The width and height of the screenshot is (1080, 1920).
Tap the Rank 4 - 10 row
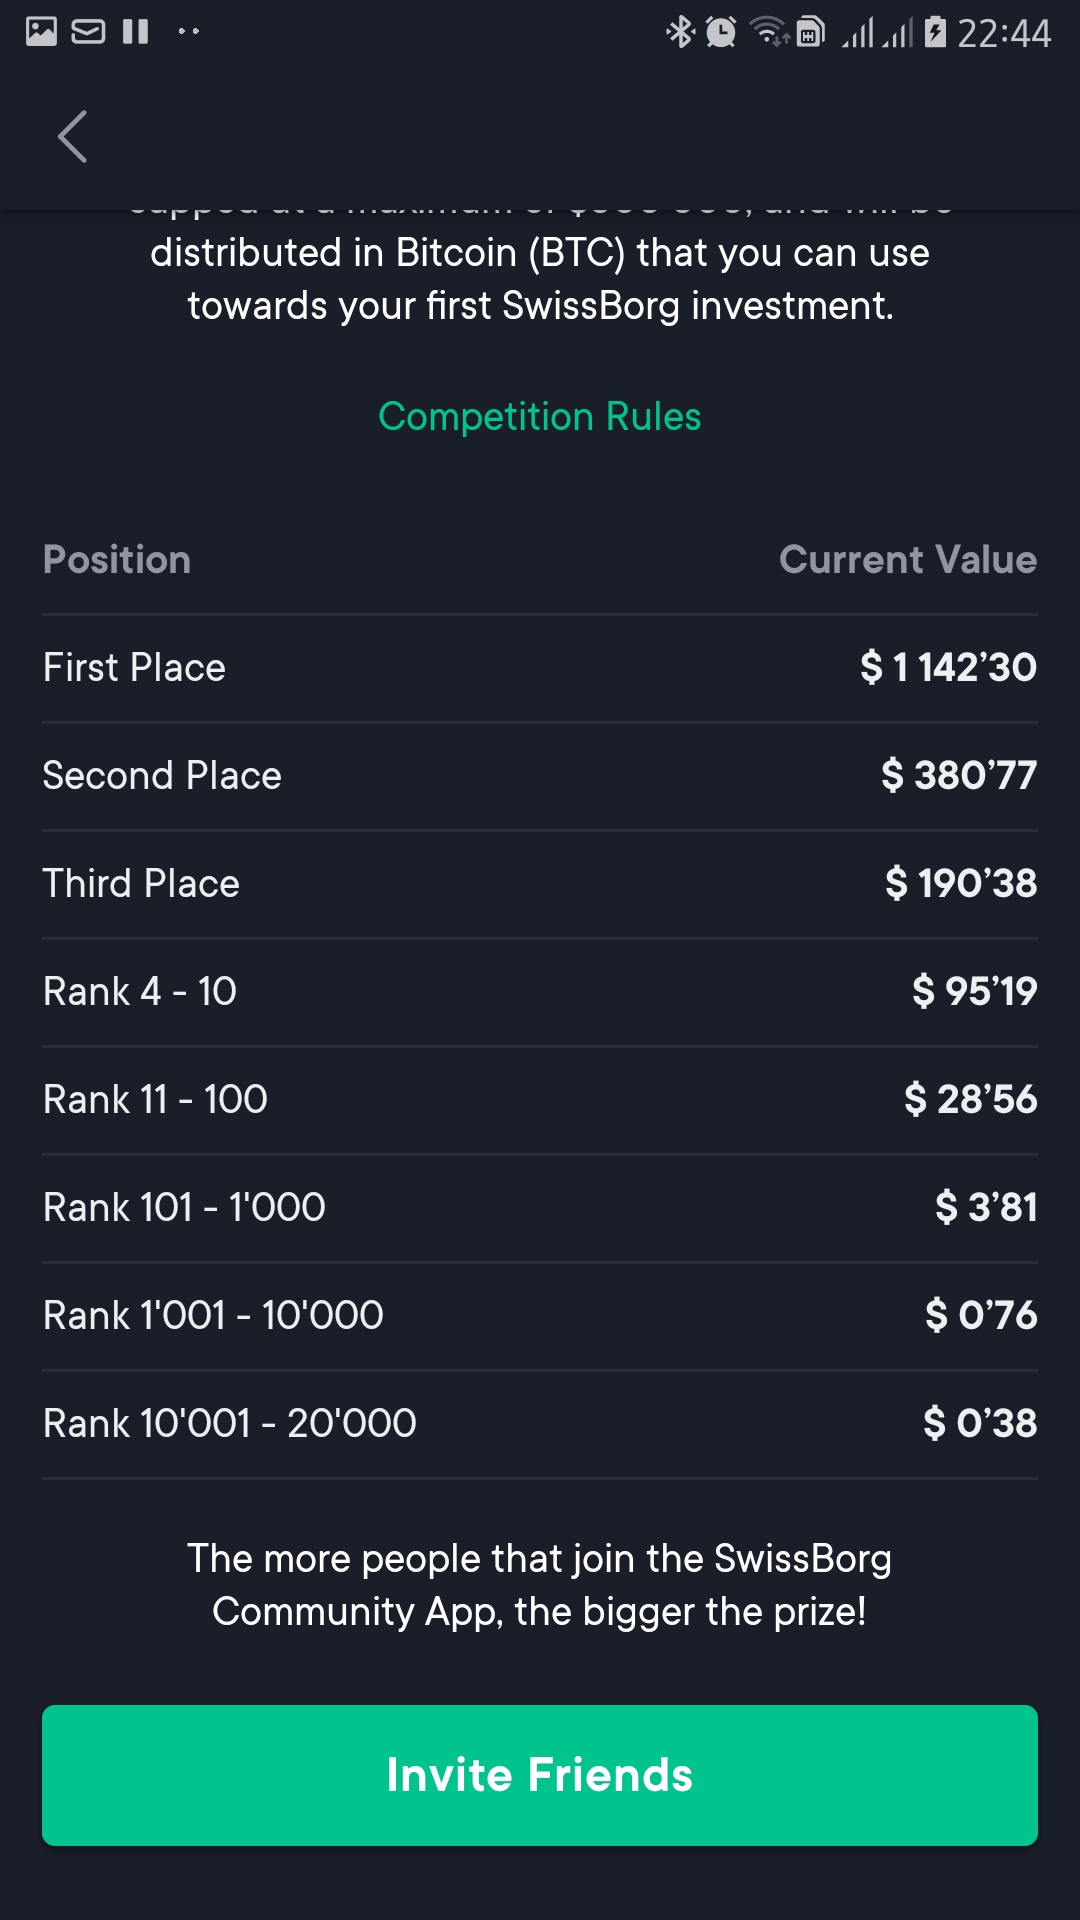[x=540, y=992]
